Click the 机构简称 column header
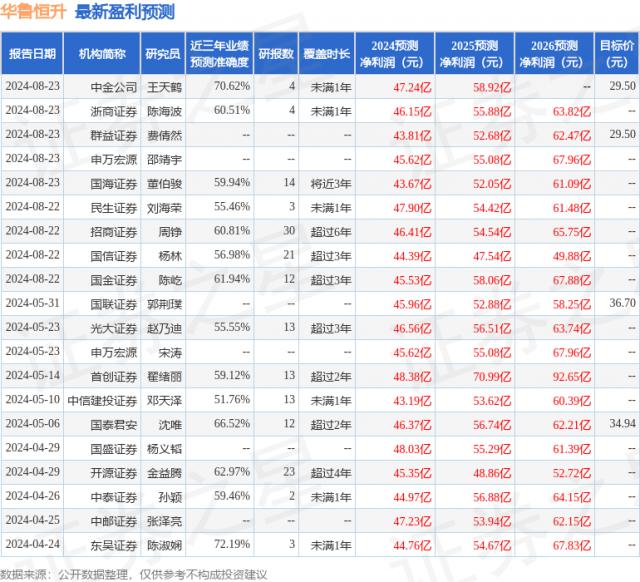The height and width of the screenshot is (582, 640). [102, 54]
